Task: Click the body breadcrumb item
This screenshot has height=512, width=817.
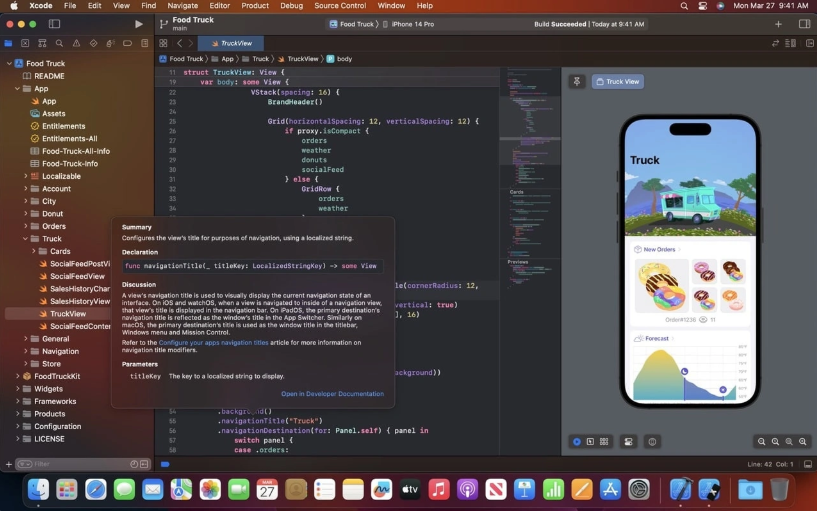Action: point(339,59)
